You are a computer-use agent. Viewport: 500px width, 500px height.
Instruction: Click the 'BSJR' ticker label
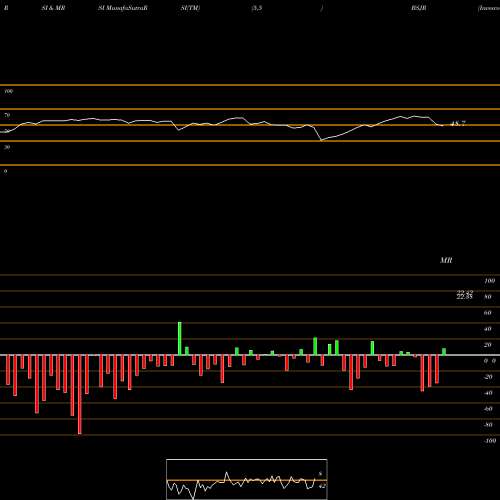(419, 8)
